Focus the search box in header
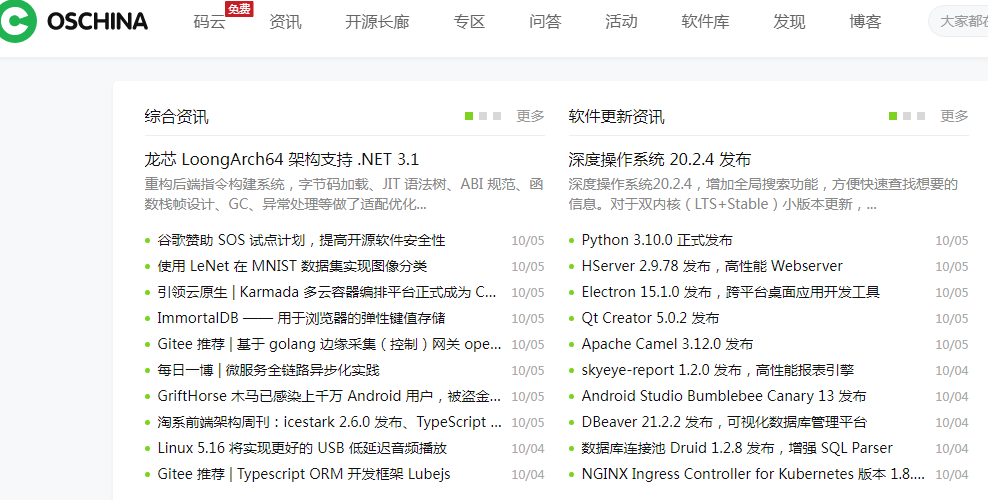 click(958, 22)
